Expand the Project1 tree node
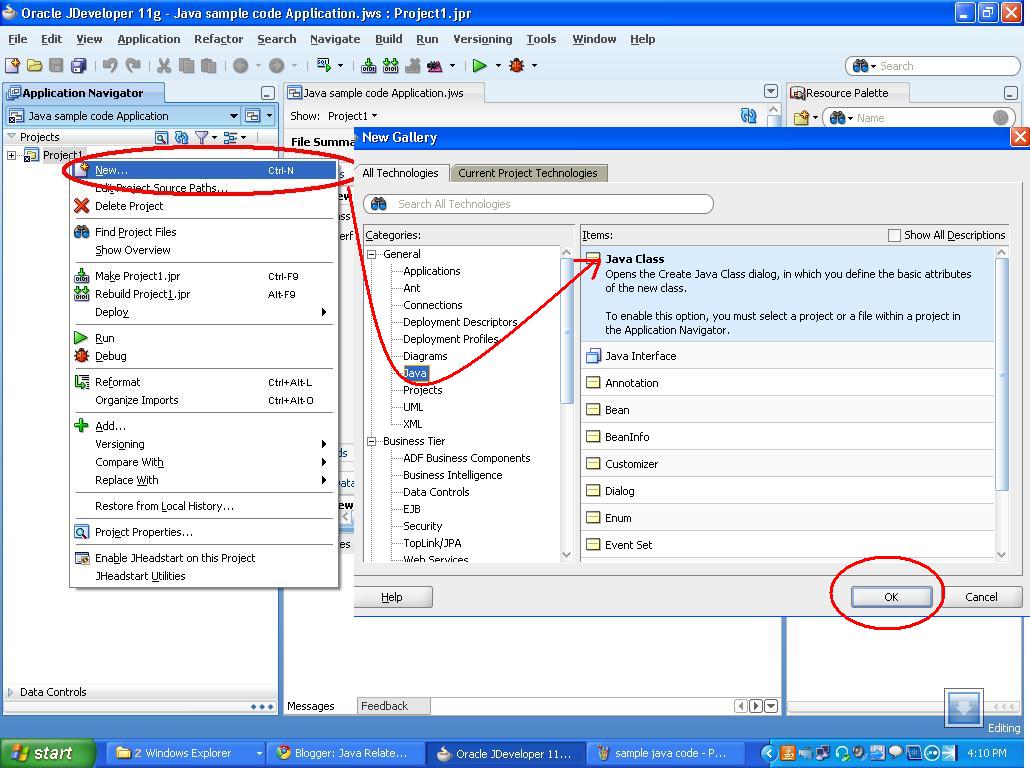1030x768 pixels. [11, 155]
